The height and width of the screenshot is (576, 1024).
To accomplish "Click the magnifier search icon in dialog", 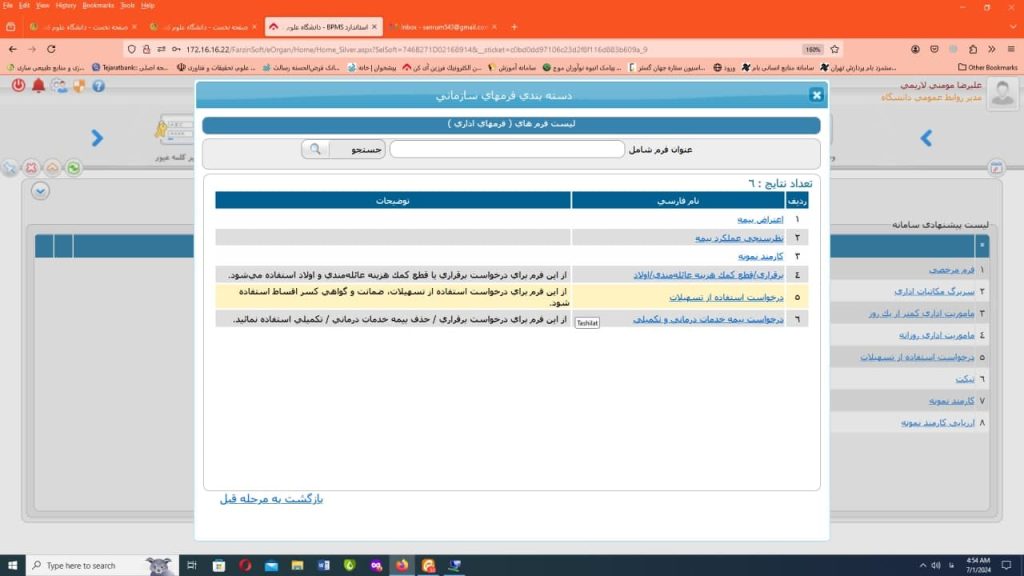I will 315,149.
